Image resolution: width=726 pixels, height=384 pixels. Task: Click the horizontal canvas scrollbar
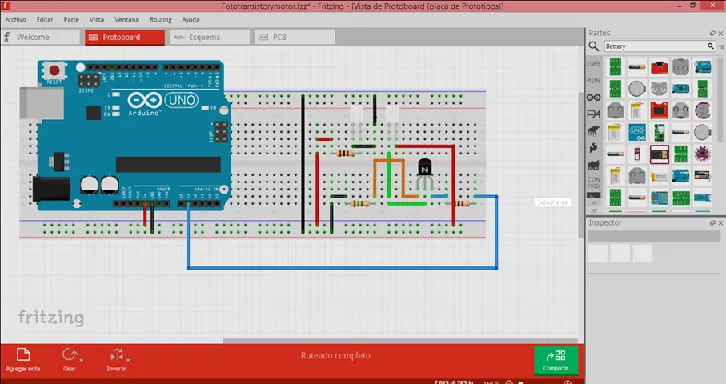400,340
